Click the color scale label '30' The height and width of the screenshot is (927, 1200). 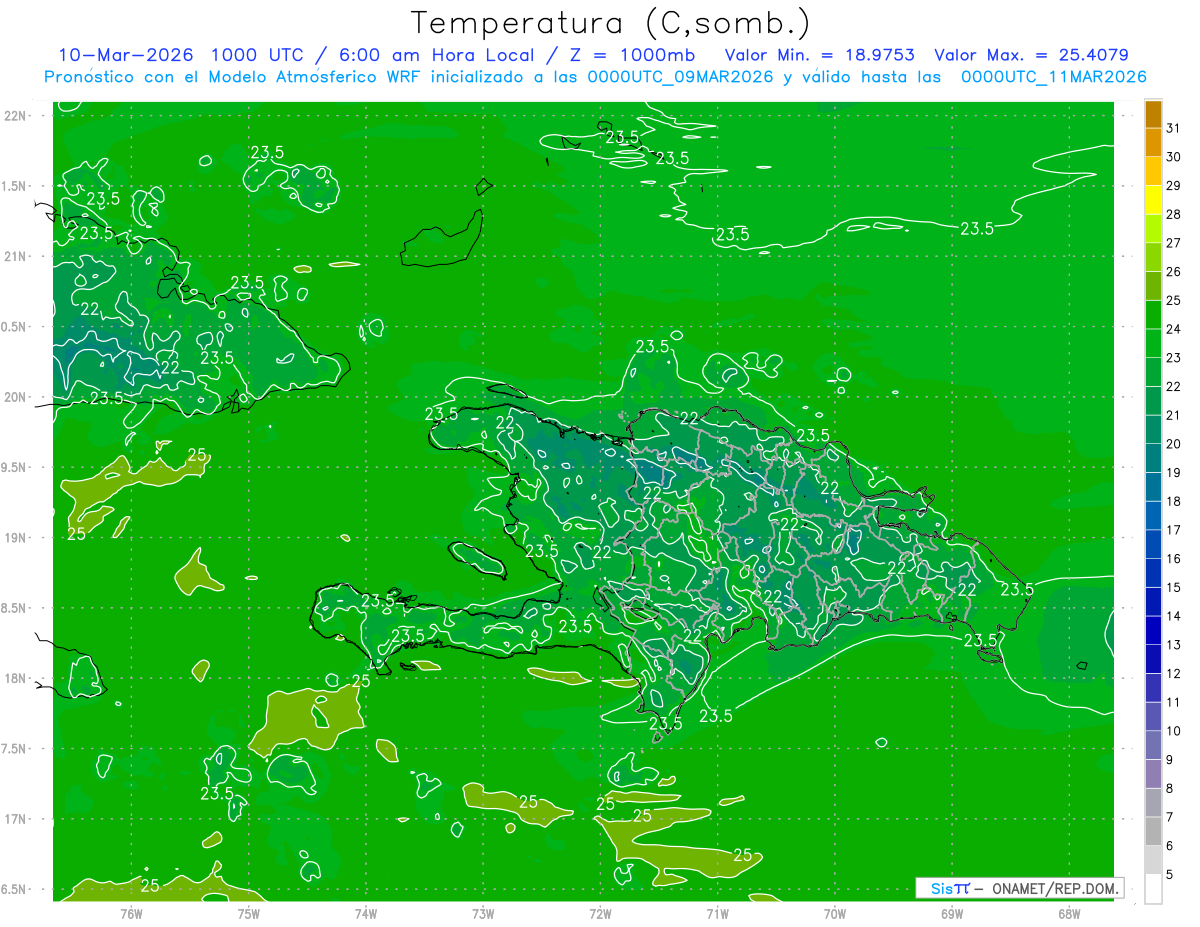[1173, 157]
